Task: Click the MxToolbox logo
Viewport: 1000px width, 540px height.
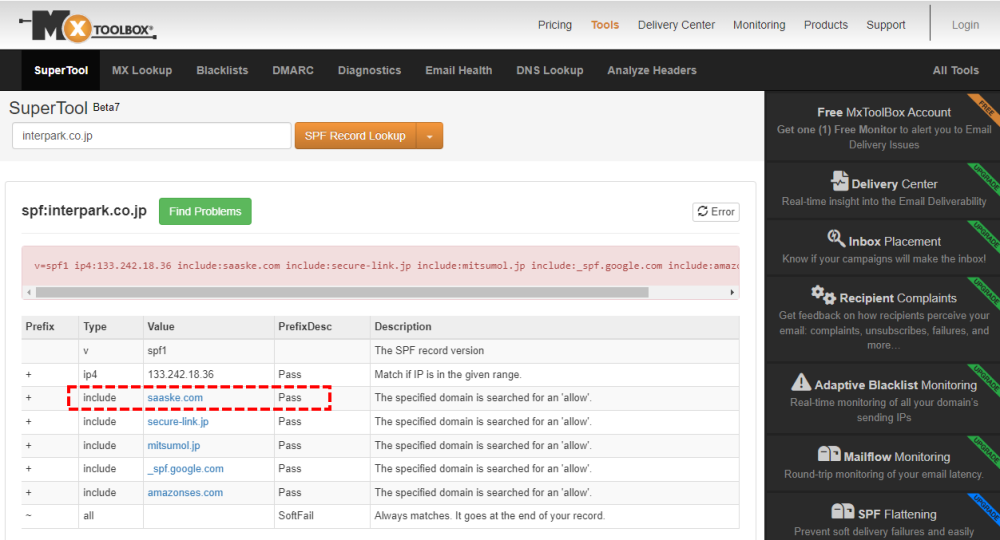Action: 93,26
